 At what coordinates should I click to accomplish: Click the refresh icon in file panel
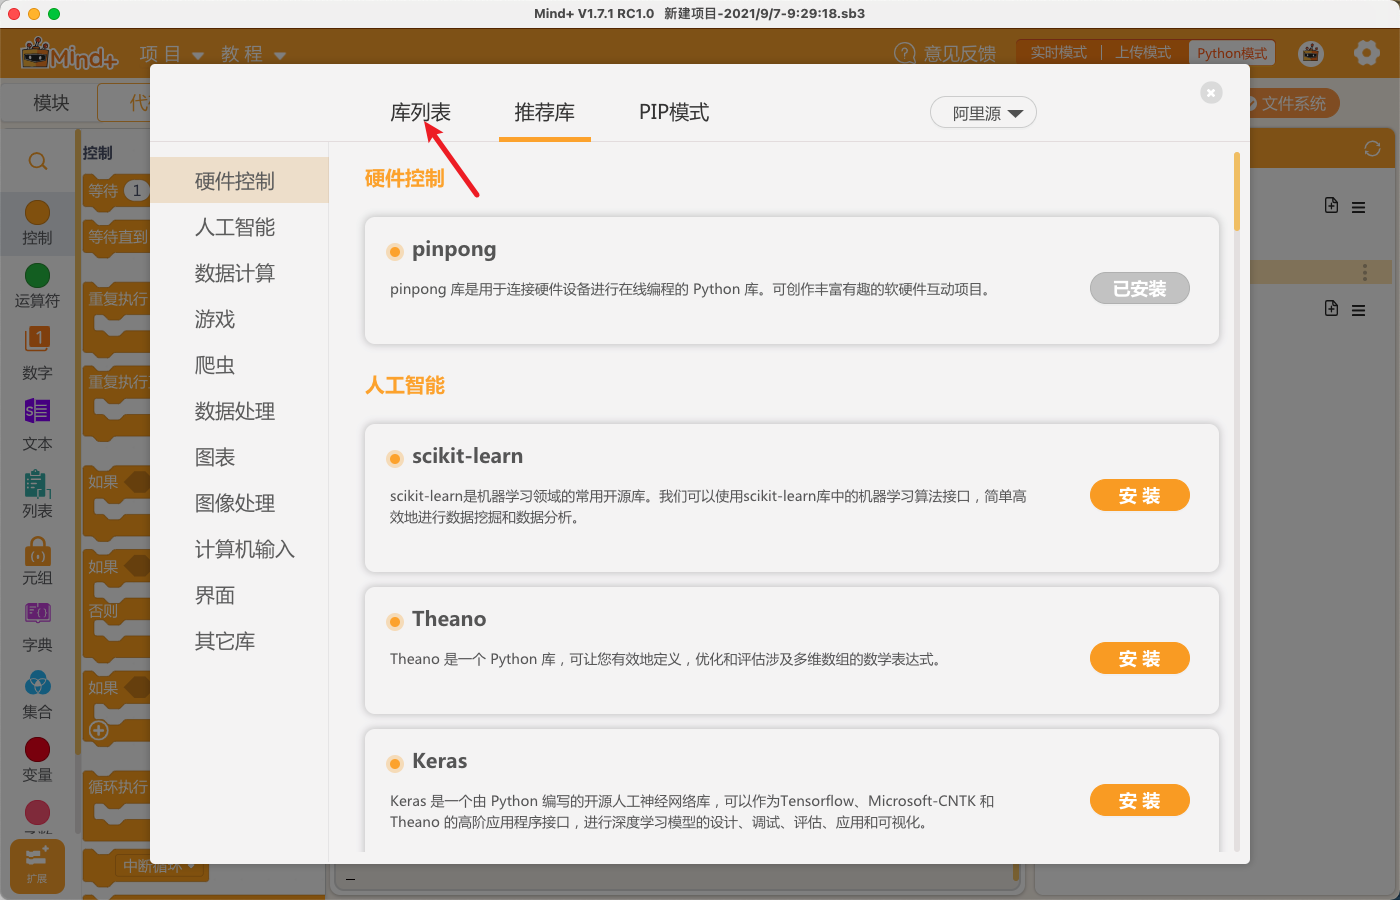pos(1372,149)
